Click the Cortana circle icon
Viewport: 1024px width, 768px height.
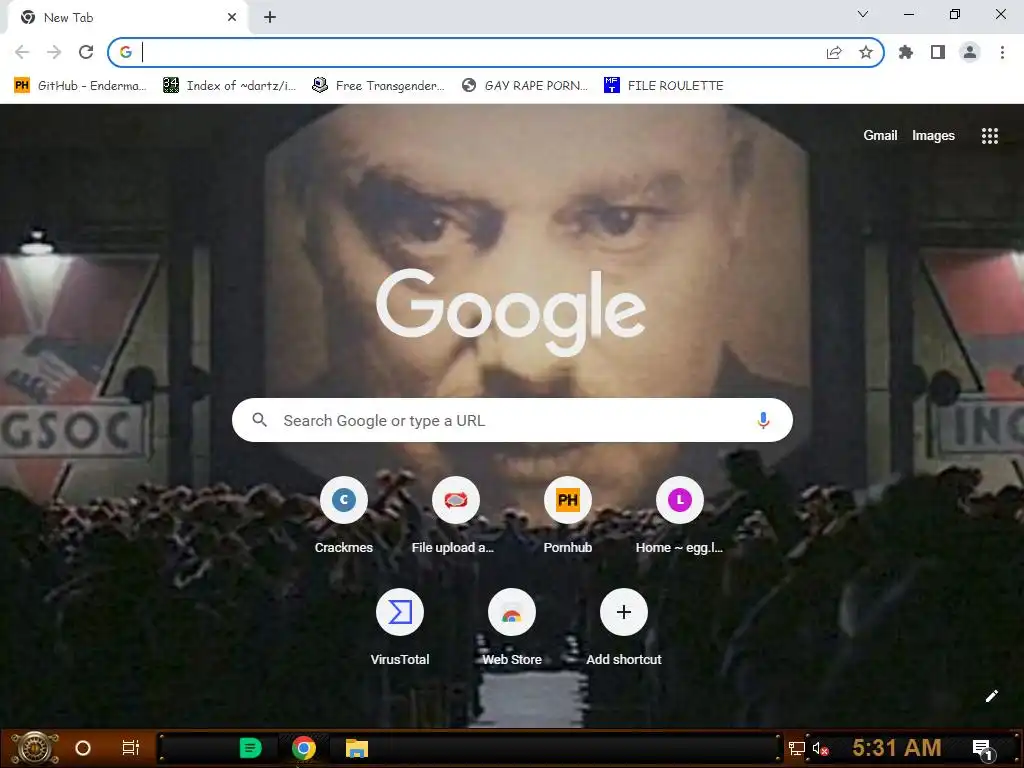point(83,748)
